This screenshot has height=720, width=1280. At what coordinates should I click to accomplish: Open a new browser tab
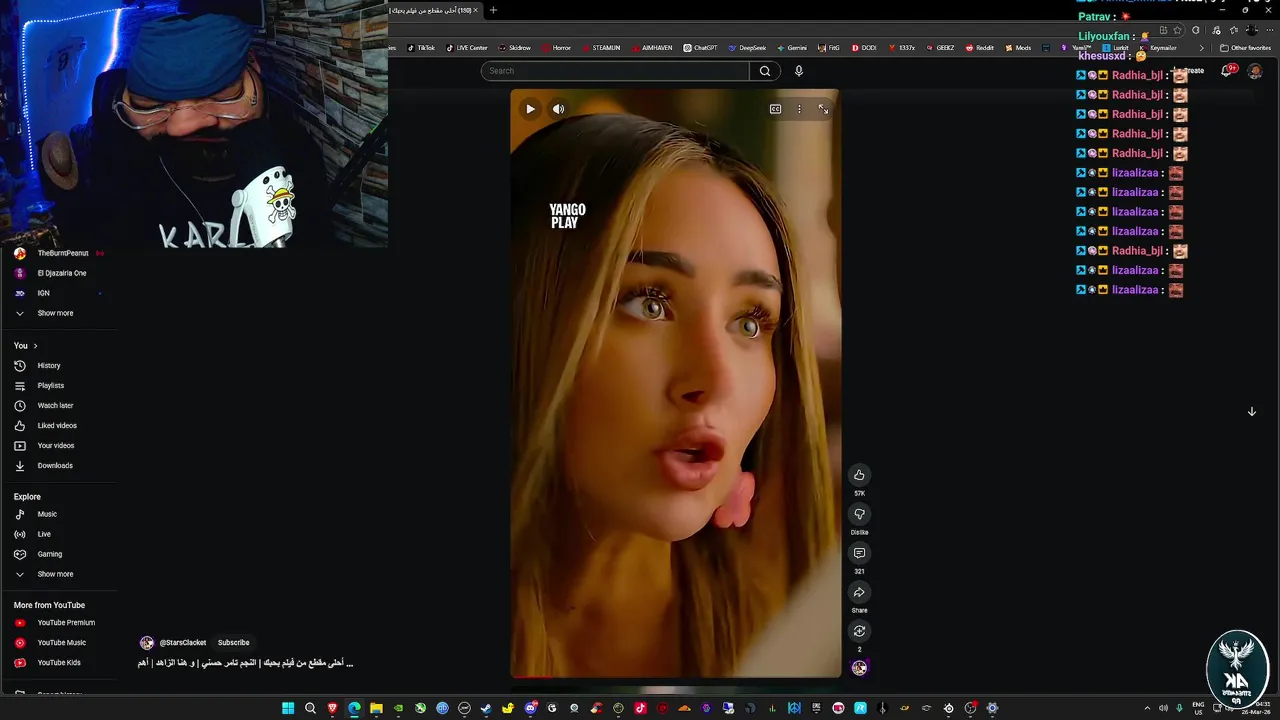click(493, 10)
